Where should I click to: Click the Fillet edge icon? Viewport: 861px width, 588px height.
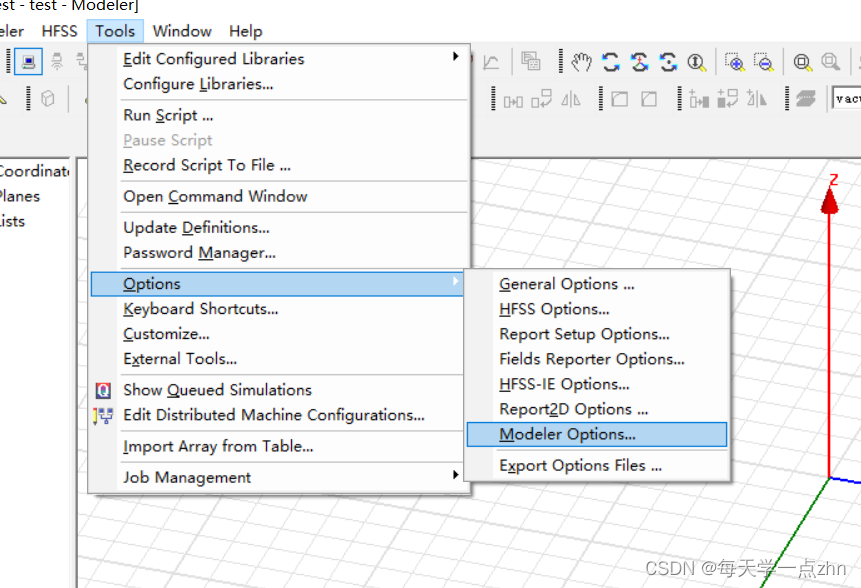620,99
